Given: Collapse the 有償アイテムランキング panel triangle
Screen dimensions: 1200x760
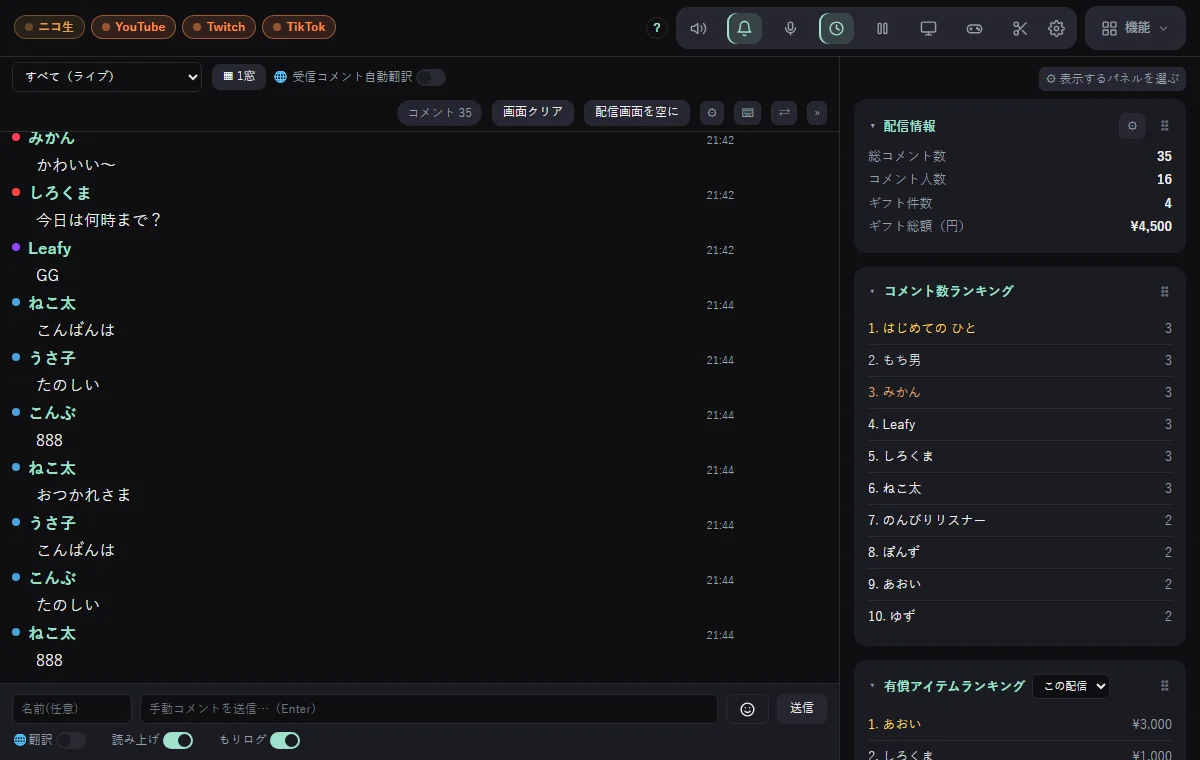Looking at the screenshot, I should pos(872,686).
